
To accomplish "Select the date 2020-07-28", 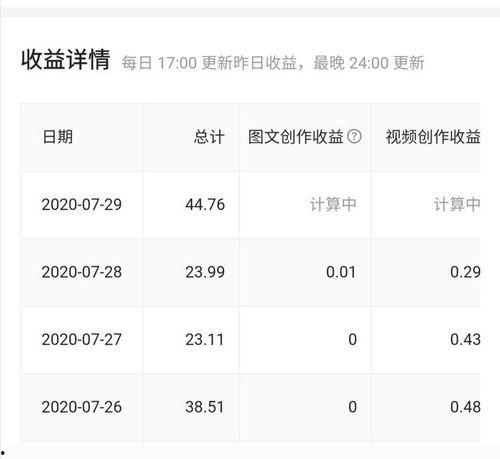I will (x=82, y=272).
